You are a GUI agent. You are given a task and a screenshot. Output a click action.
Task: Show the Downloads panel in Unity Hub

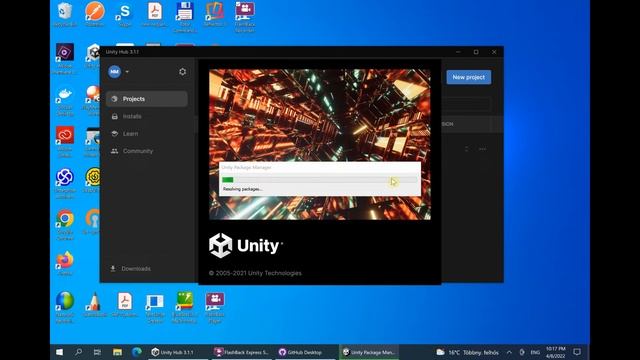pyautogui.click(x=131, y=269)
